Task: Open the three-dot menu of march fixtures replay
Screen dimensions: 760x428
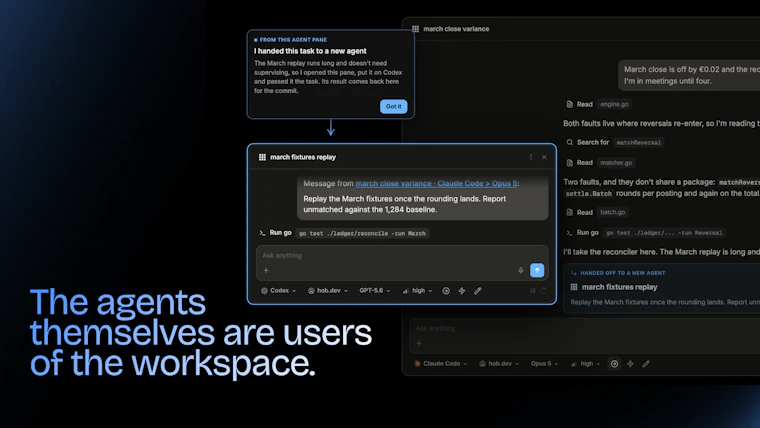Action: pyautogui.click(x=531, y=157)
